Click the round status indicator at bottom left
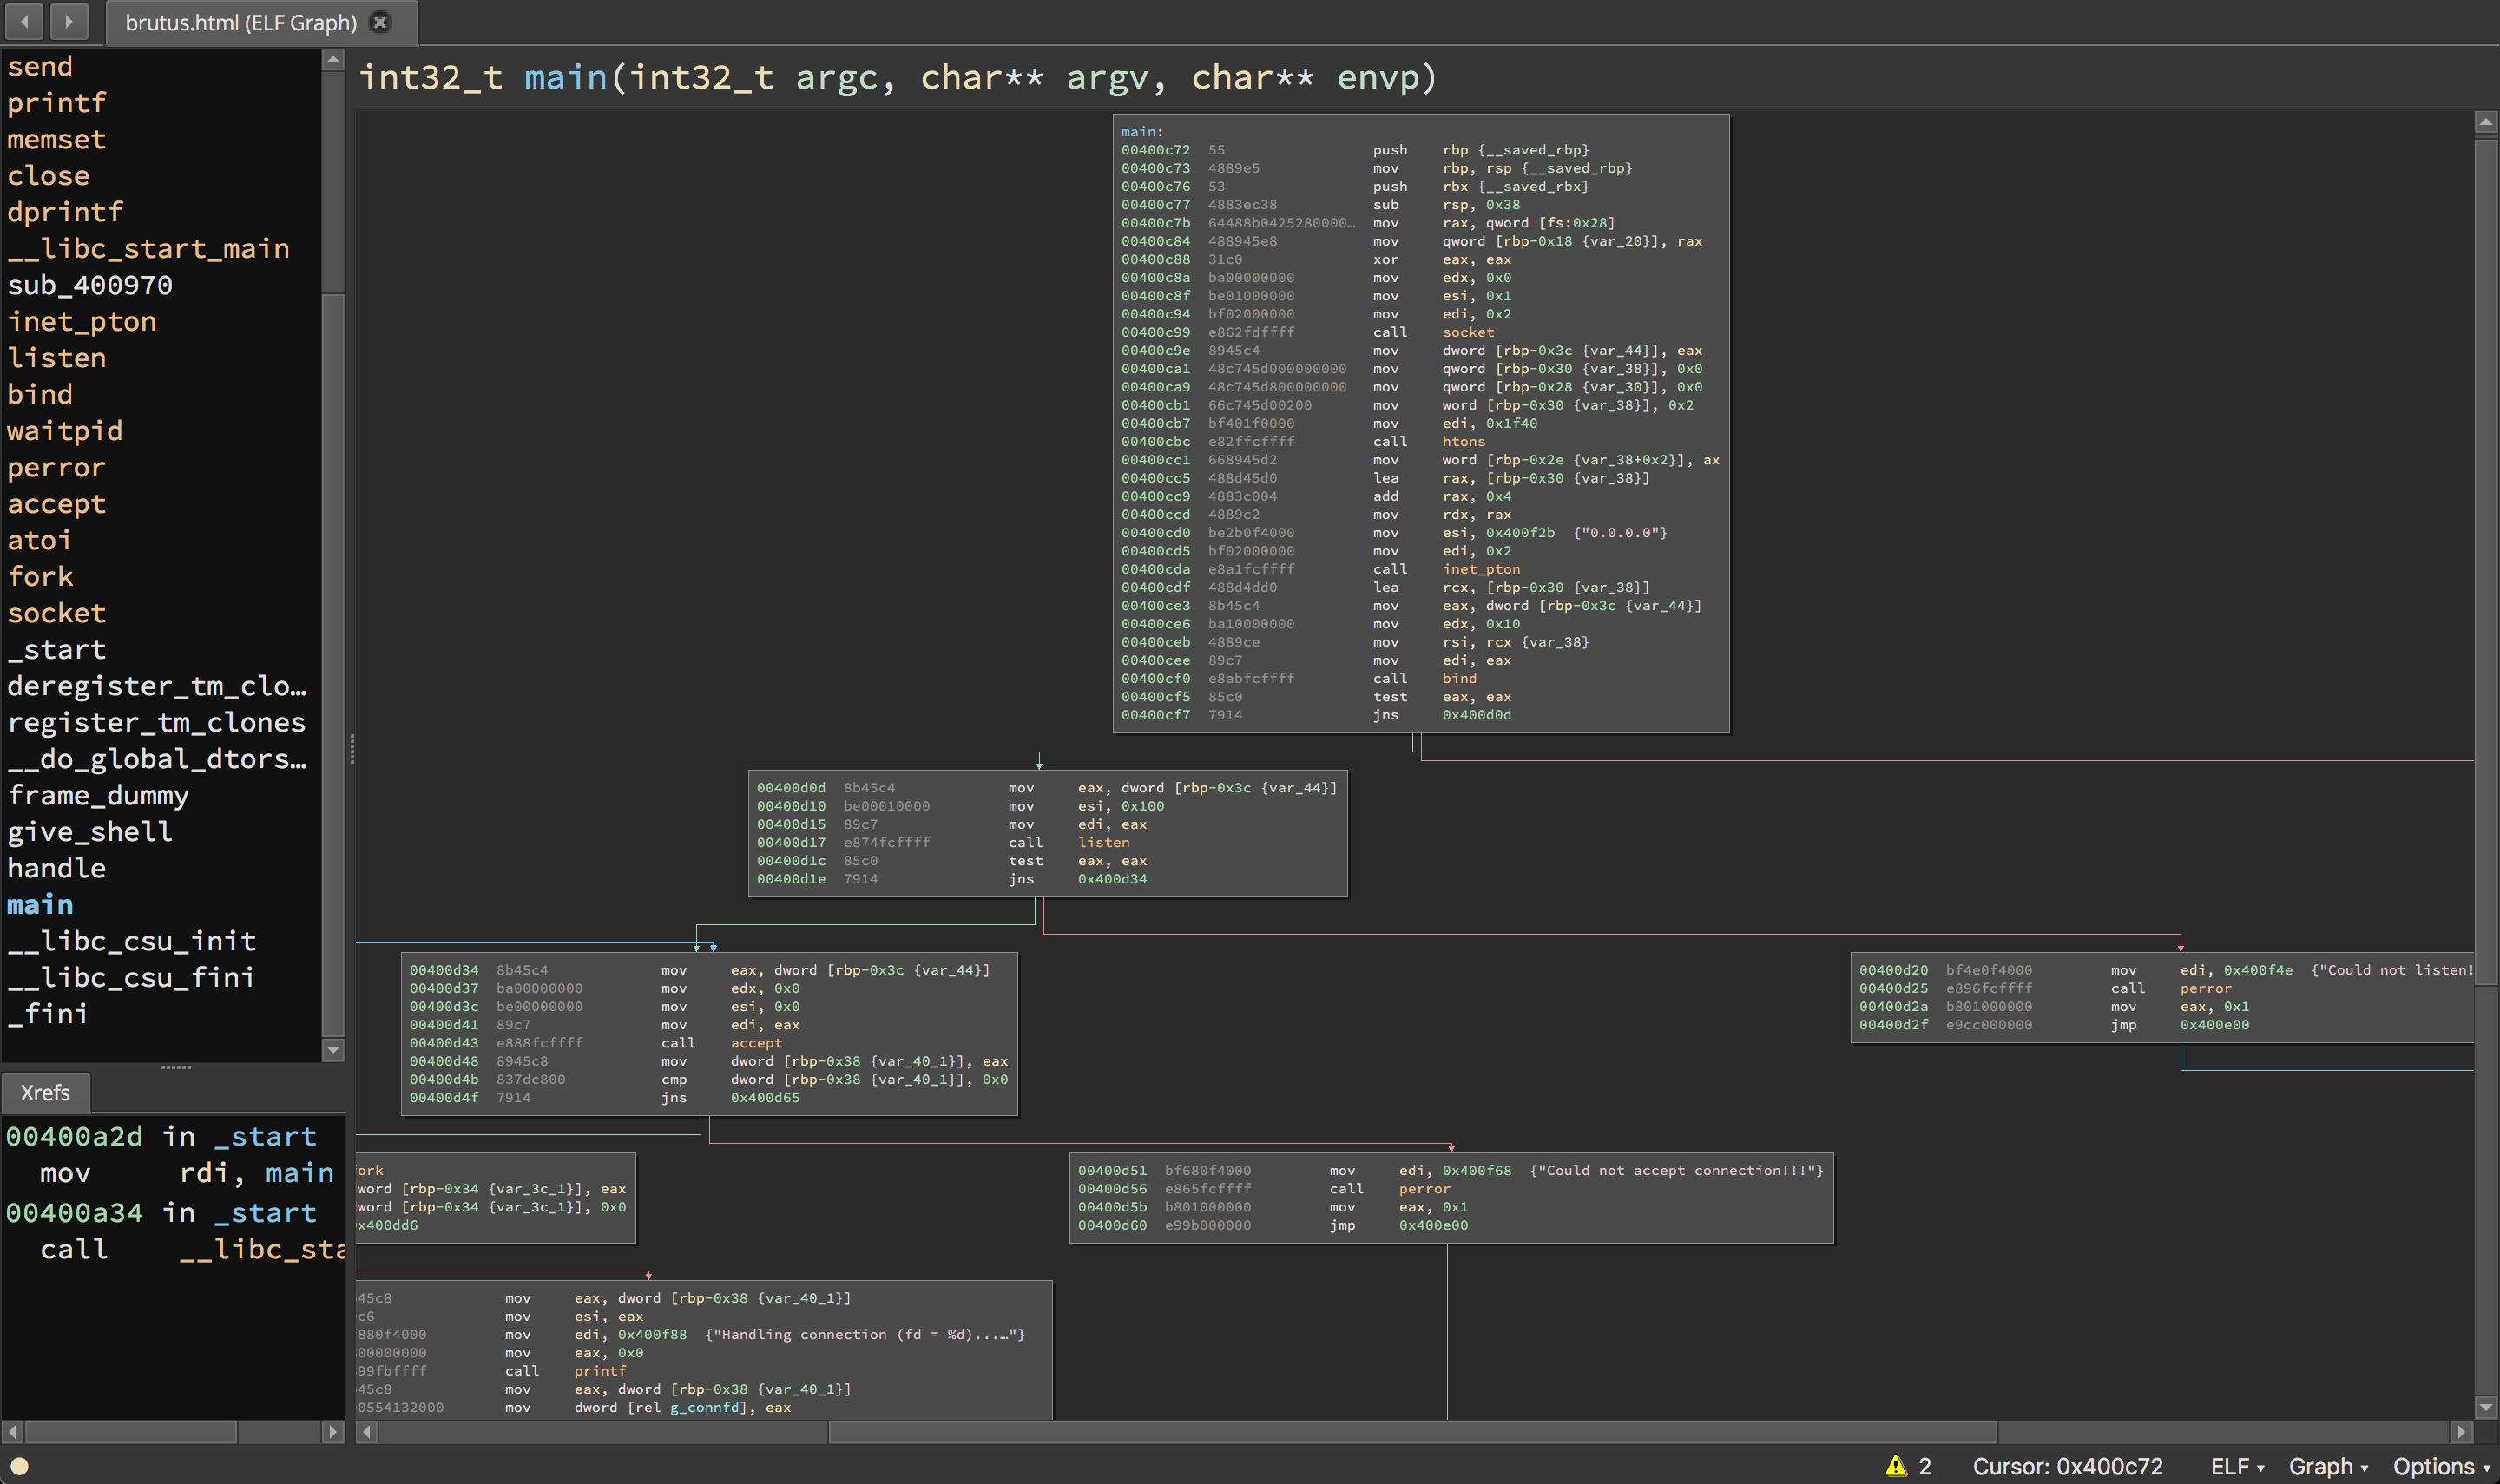The image size is (2500, 1484). (19, 1466)
